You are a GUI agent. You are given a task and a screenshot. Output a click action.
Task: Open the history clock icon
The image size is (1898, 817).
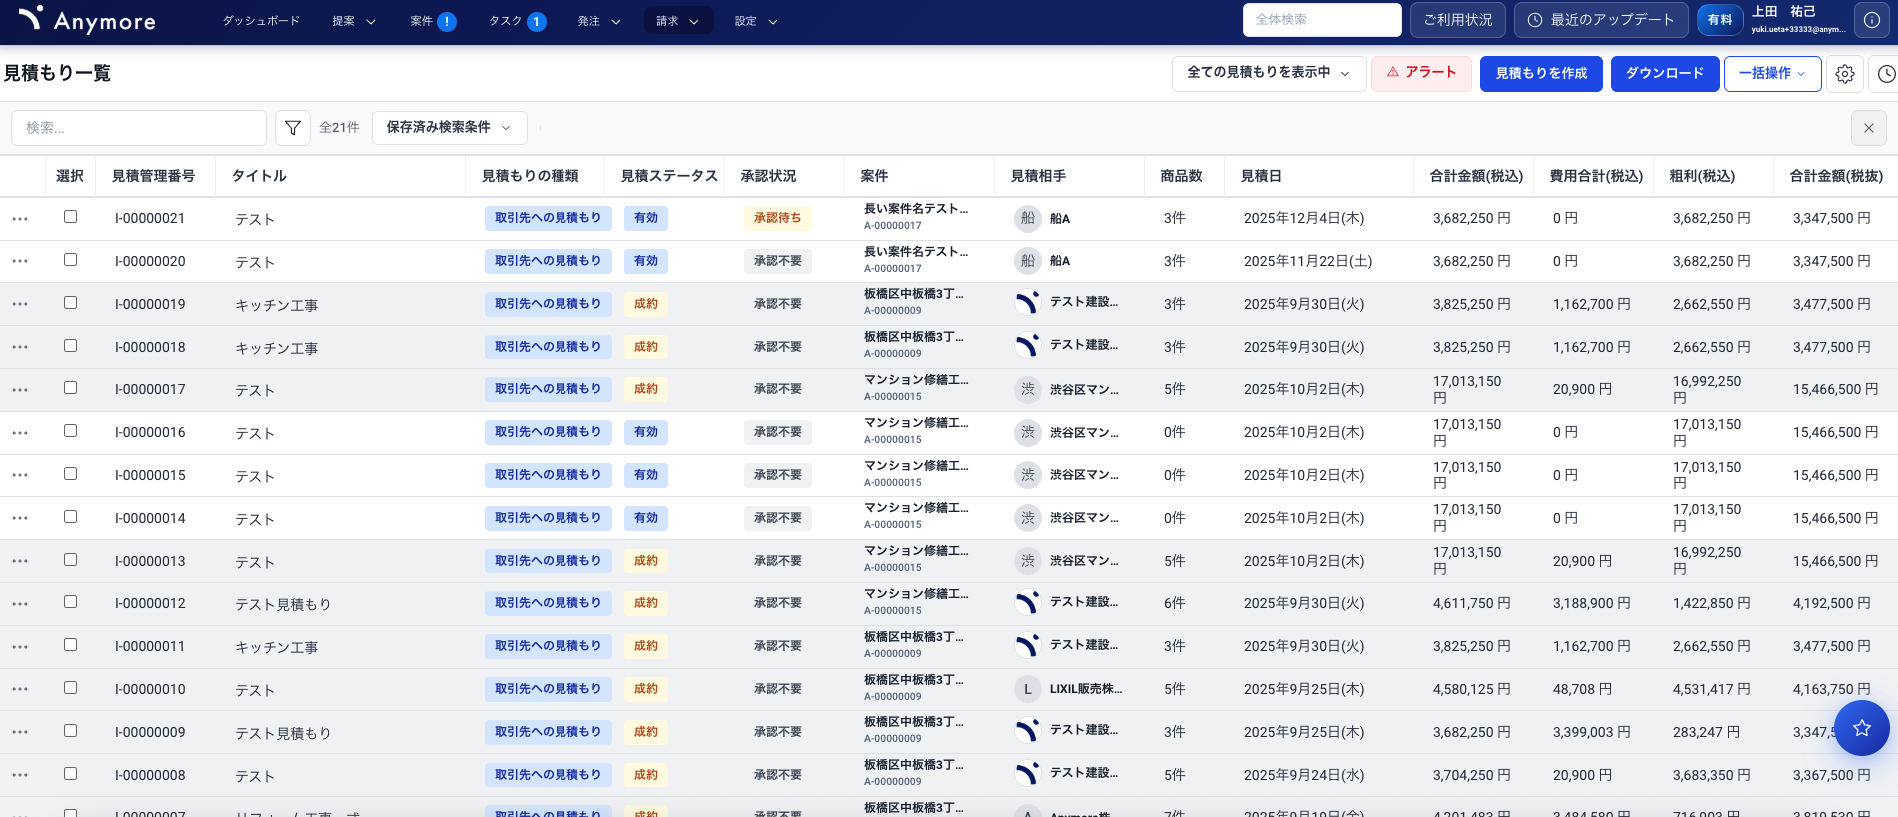(1886, 74)
